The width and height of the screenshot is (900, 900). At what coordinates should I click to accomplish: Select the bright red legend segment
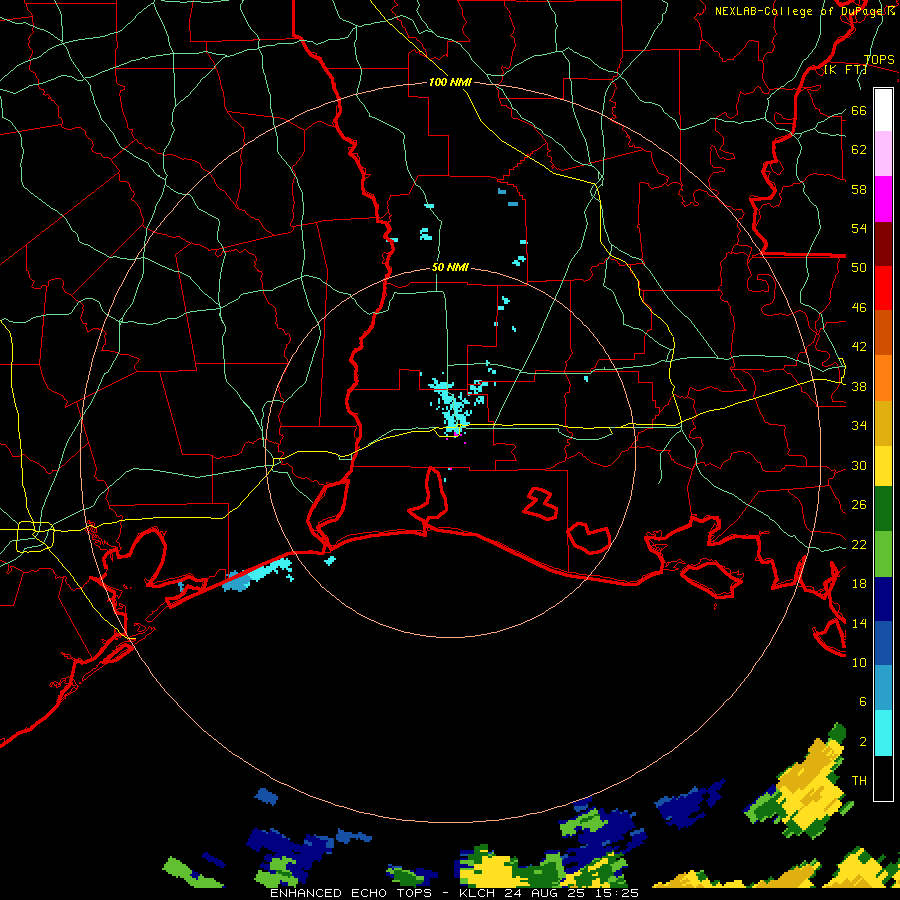tap(883, 288)
